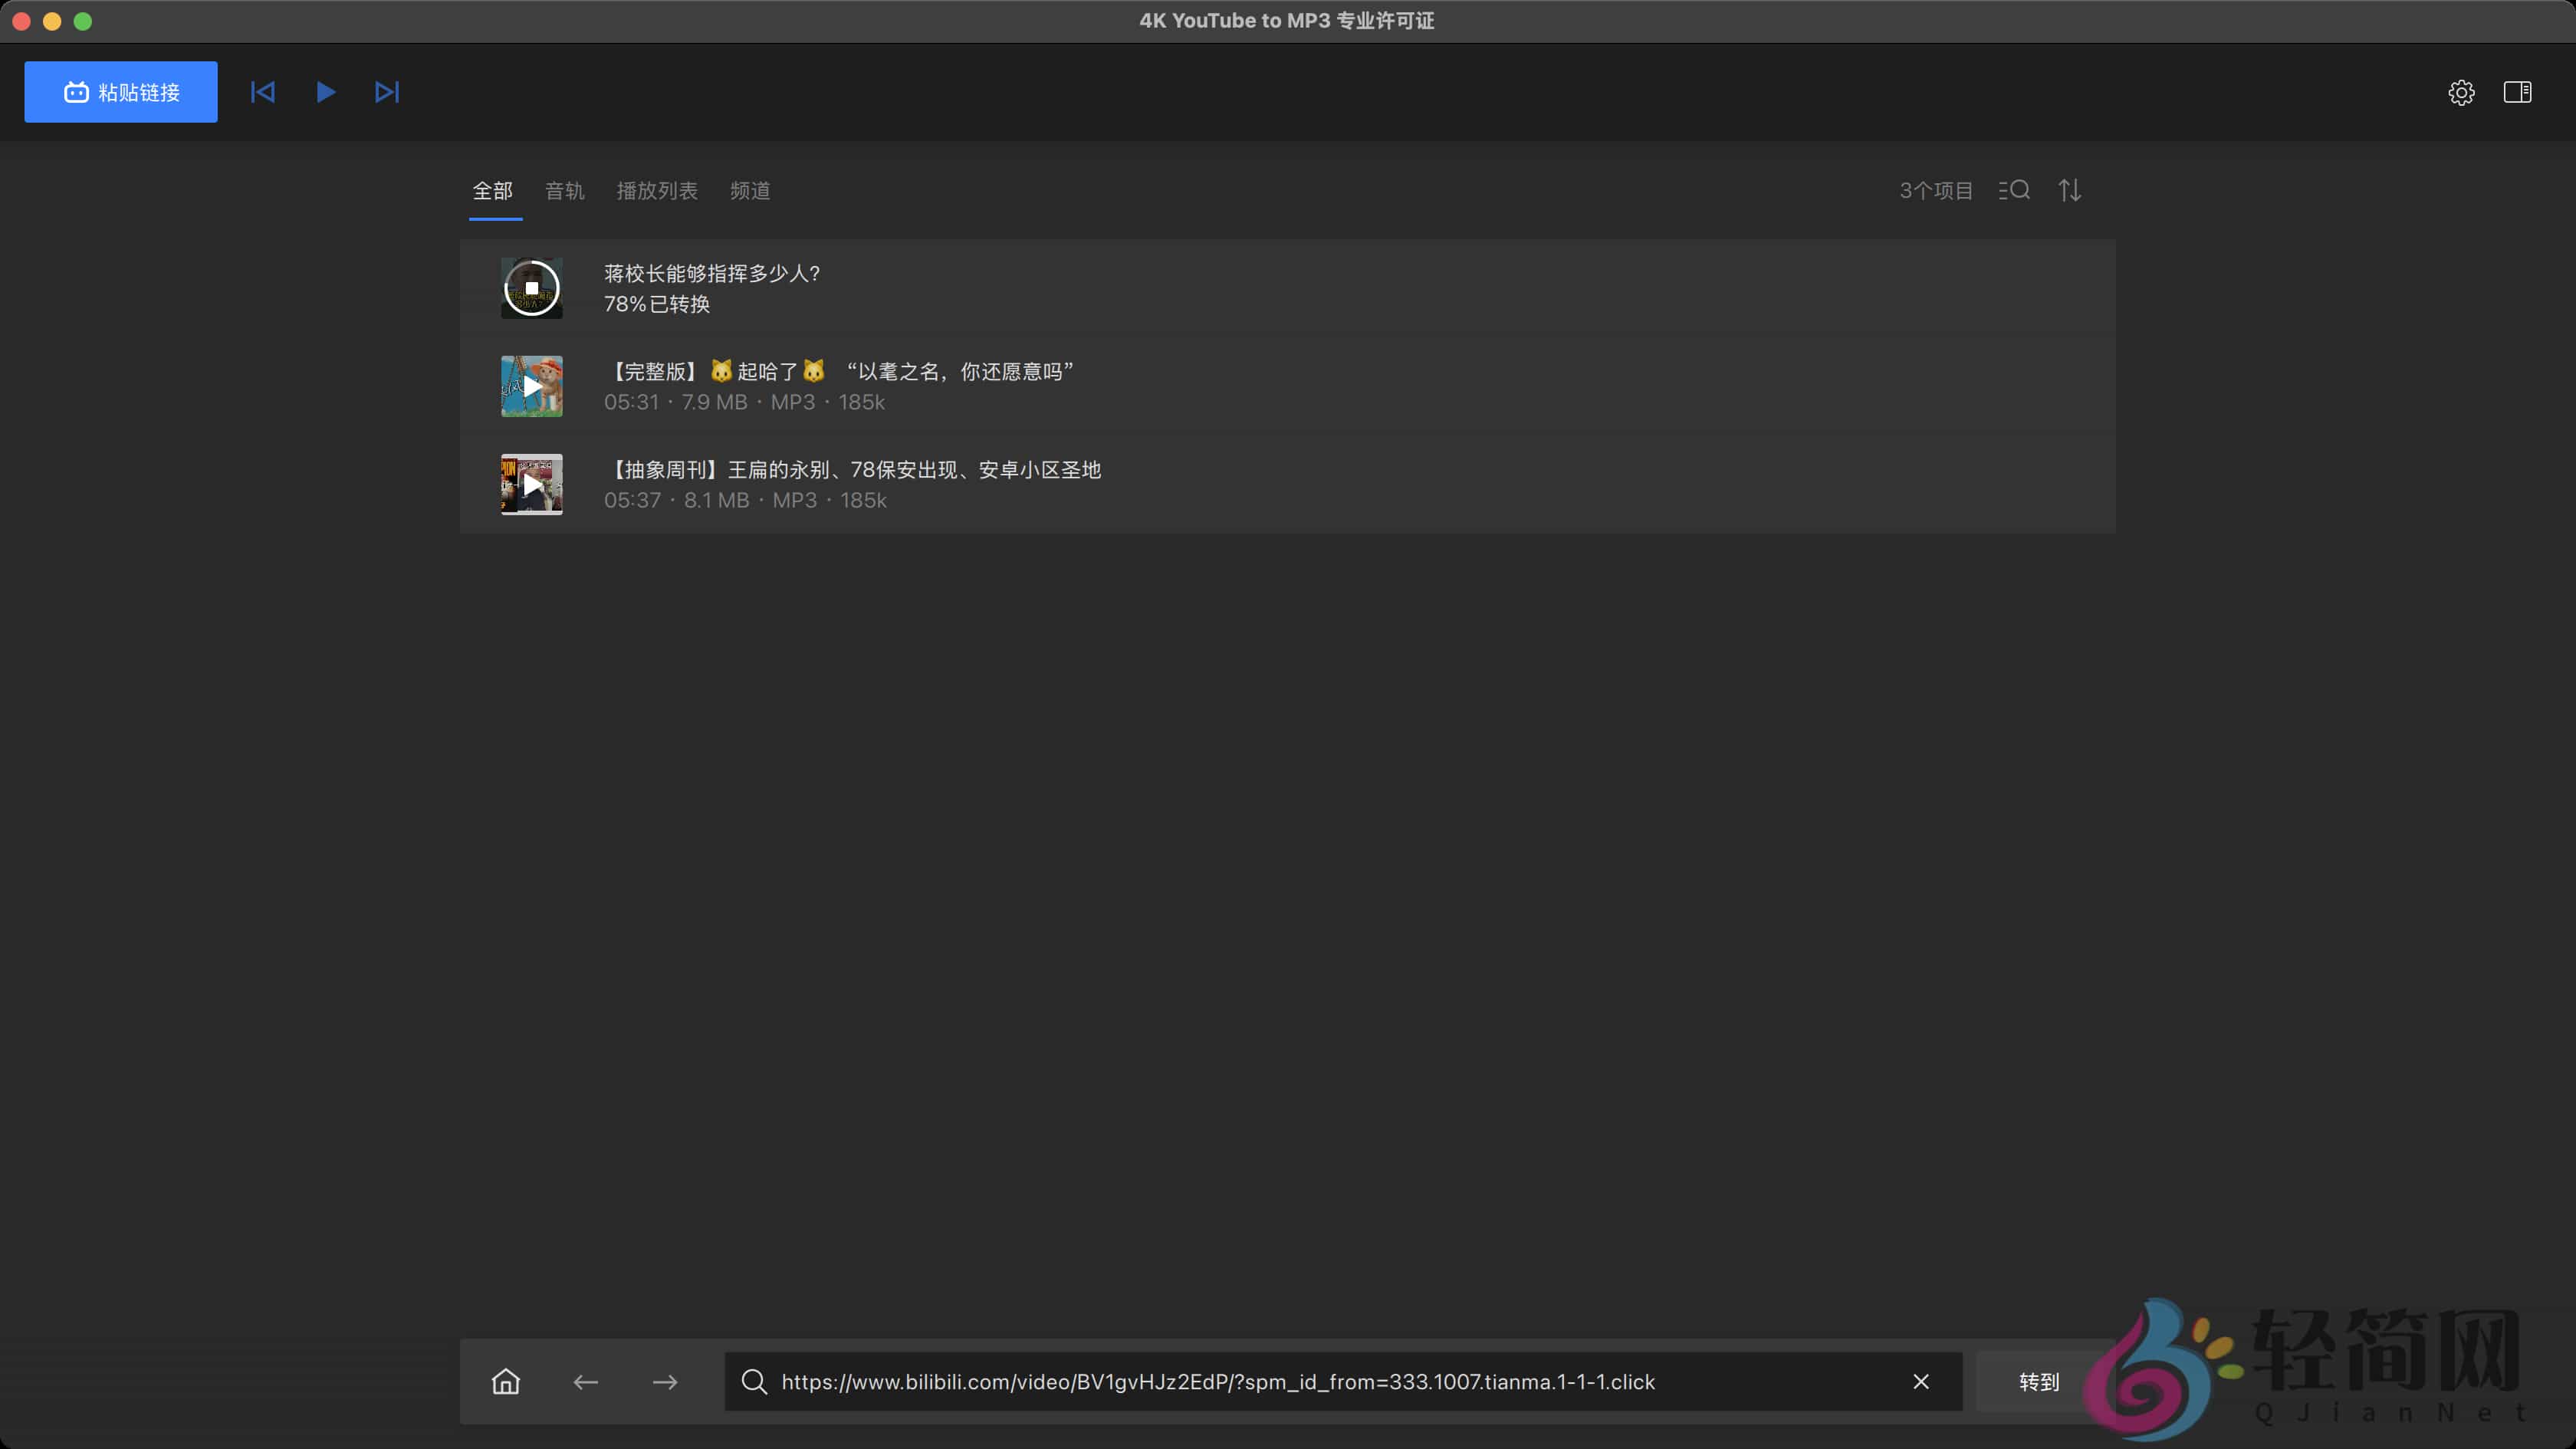Stop the converting 蒋校长 download
The height and width of the screenshot is (1449, 2576).
tap(531, 288)
